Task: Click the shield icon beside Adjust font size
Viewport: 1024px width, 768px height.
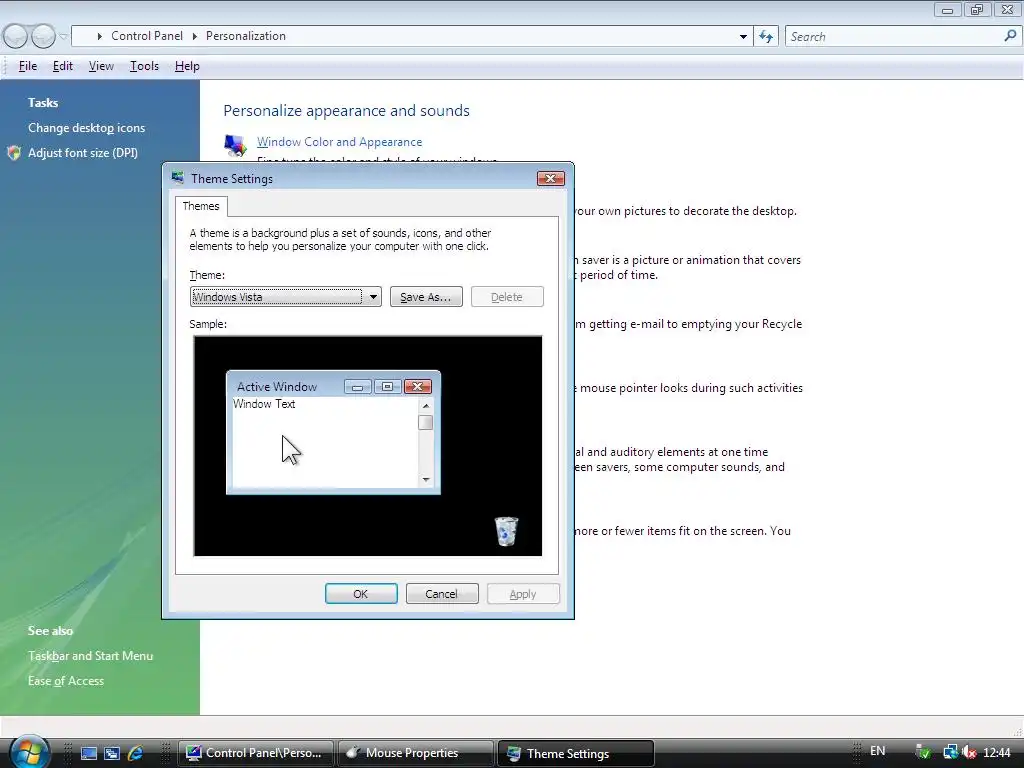Action: tap(14, 153)
